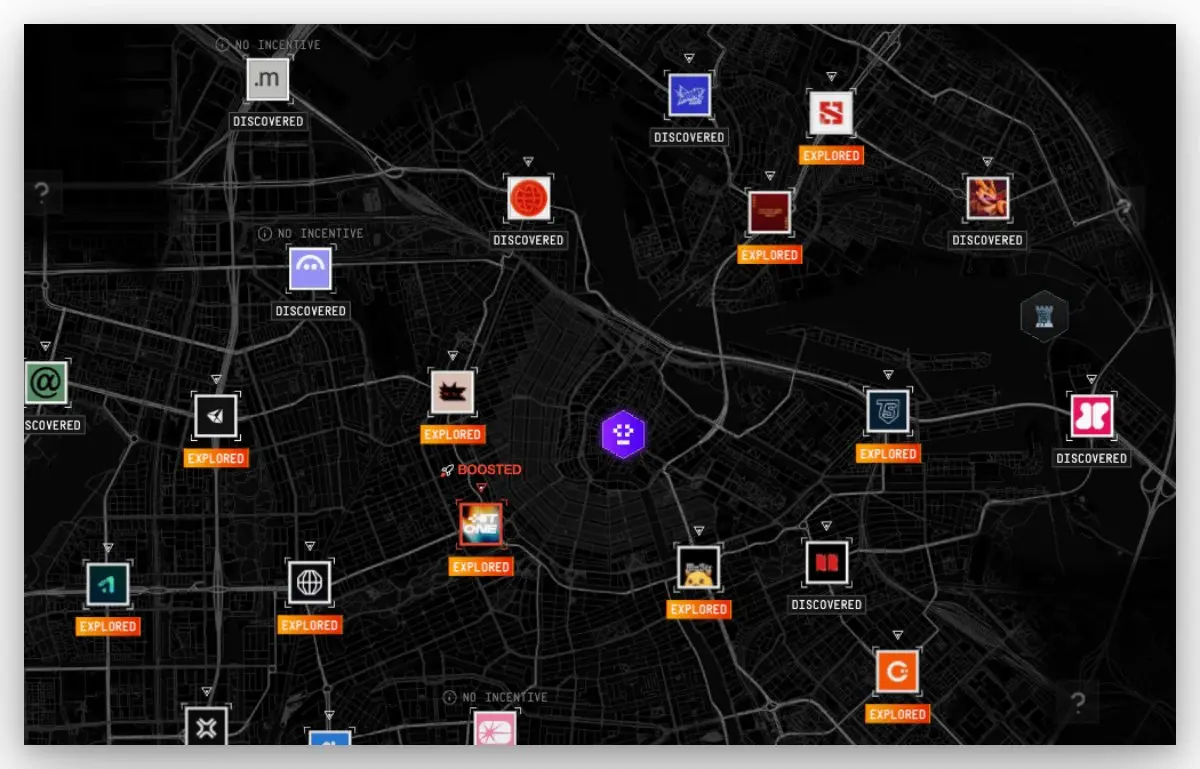Click EXPLORED label under paper plane marker
This screenshot has width=1200, height=769.
point(216,458)
